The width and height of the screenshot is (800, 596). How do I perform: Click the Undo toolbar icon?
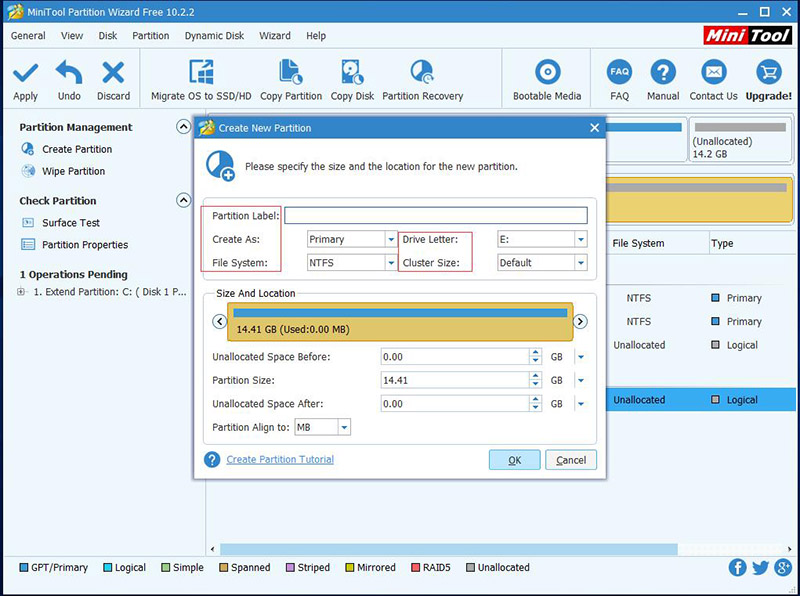click(69, 73)
